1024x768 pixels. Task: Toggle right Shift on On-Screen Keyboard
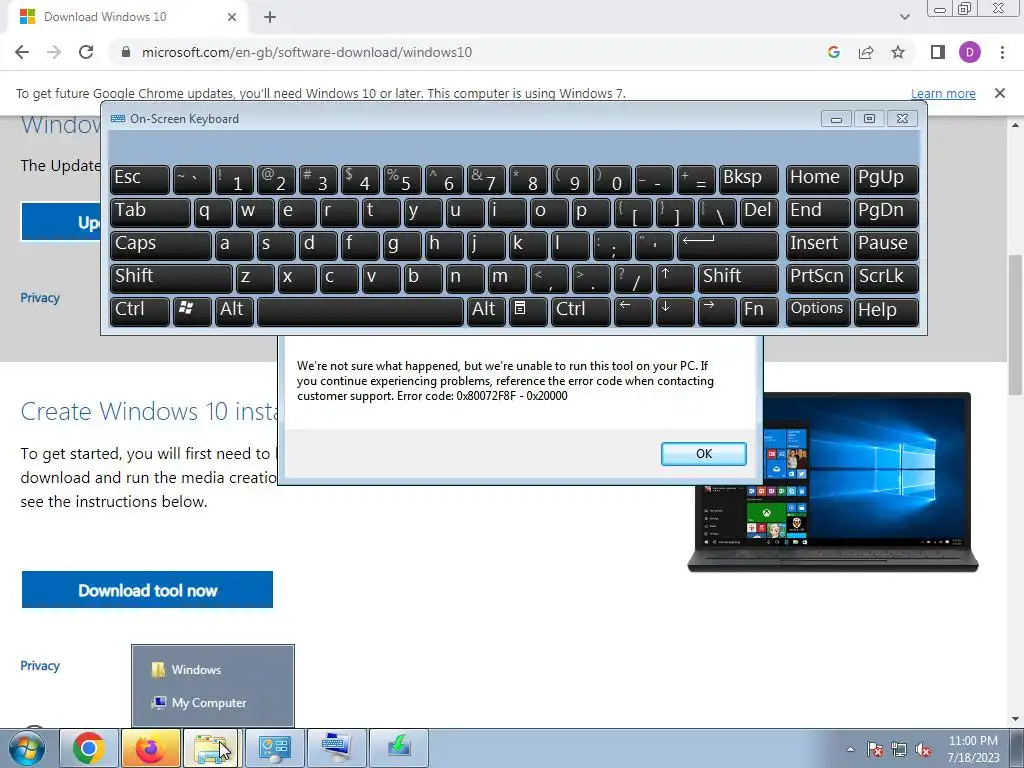pyautogui.click(x=738, y=278)
